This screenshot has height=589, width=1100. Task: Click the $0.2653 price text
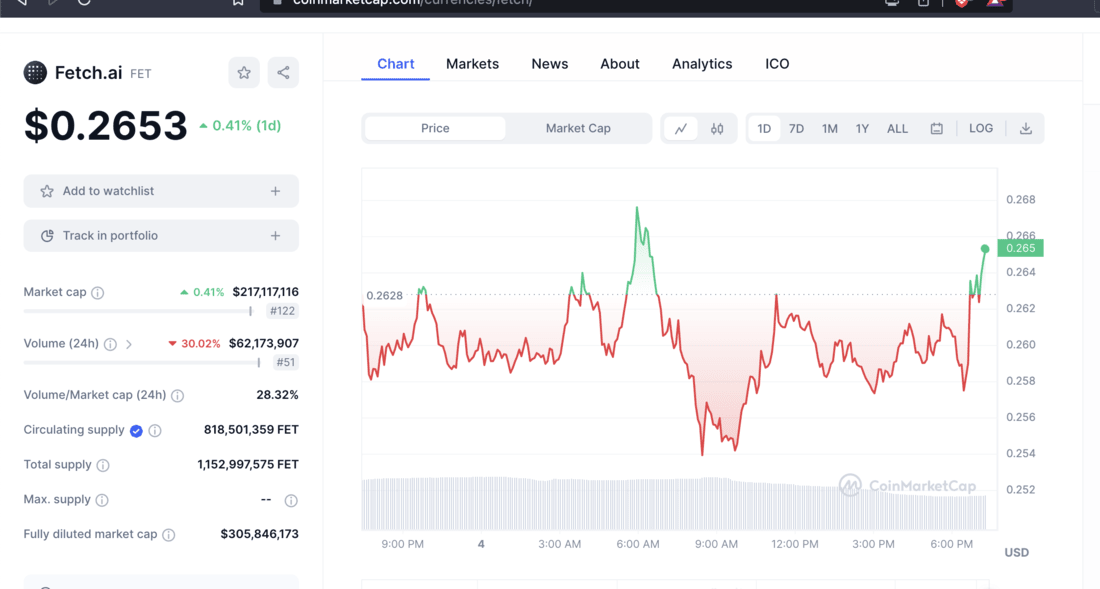point(105,126)
